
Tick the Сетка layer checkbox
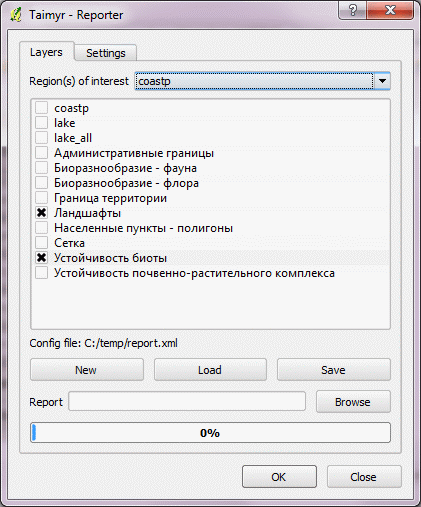coord(42,243)
